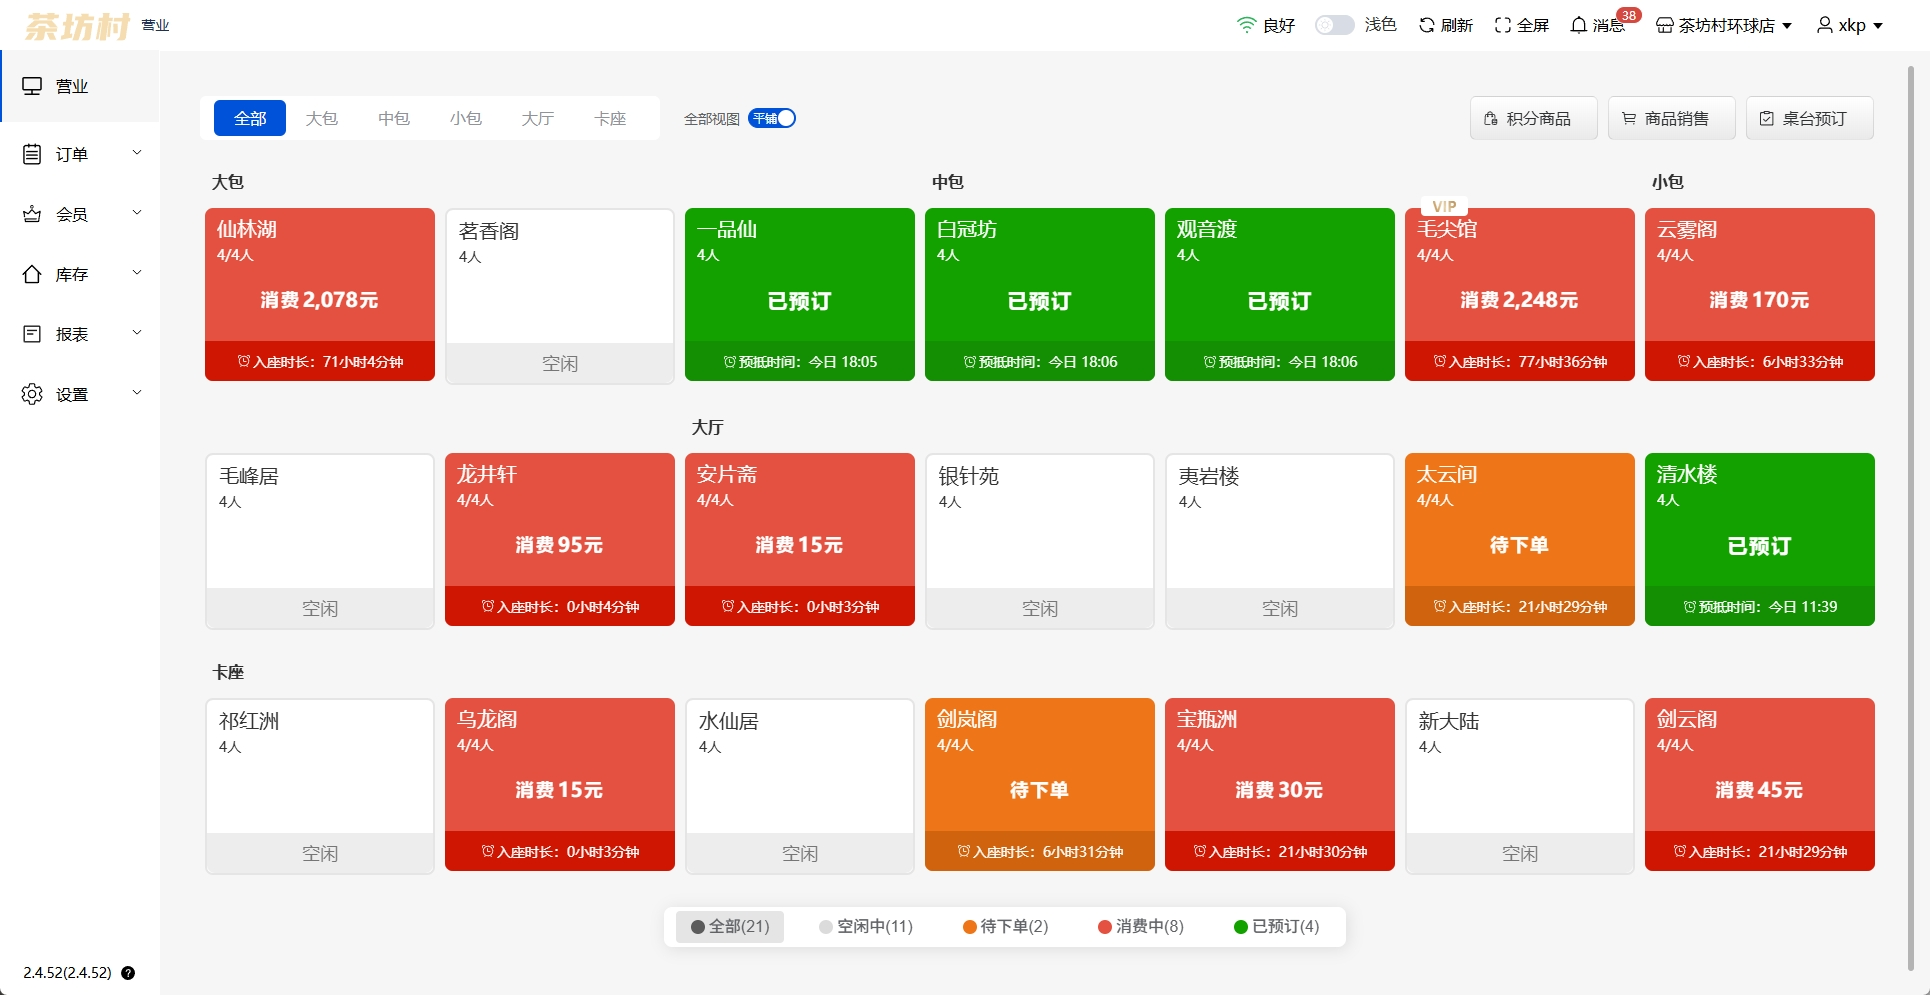Open the 桌台预订 button
The height and width of the screenshot is (995, 1930).
pyautogui.click(x=1810, y=118)
